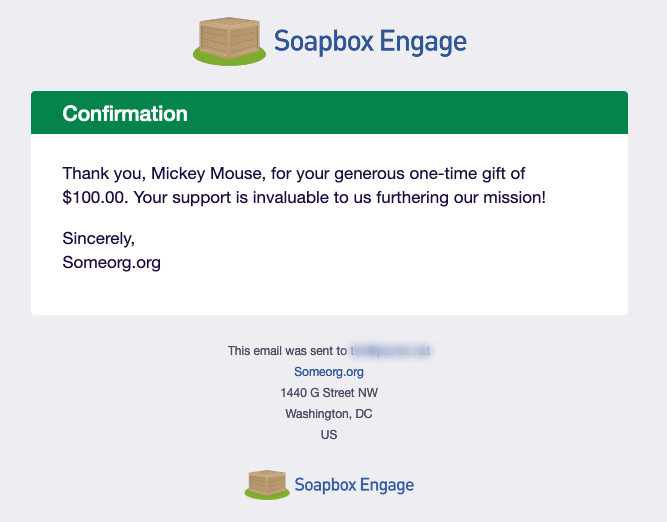Click "This email was sent to" text

(x=287, y=351)
